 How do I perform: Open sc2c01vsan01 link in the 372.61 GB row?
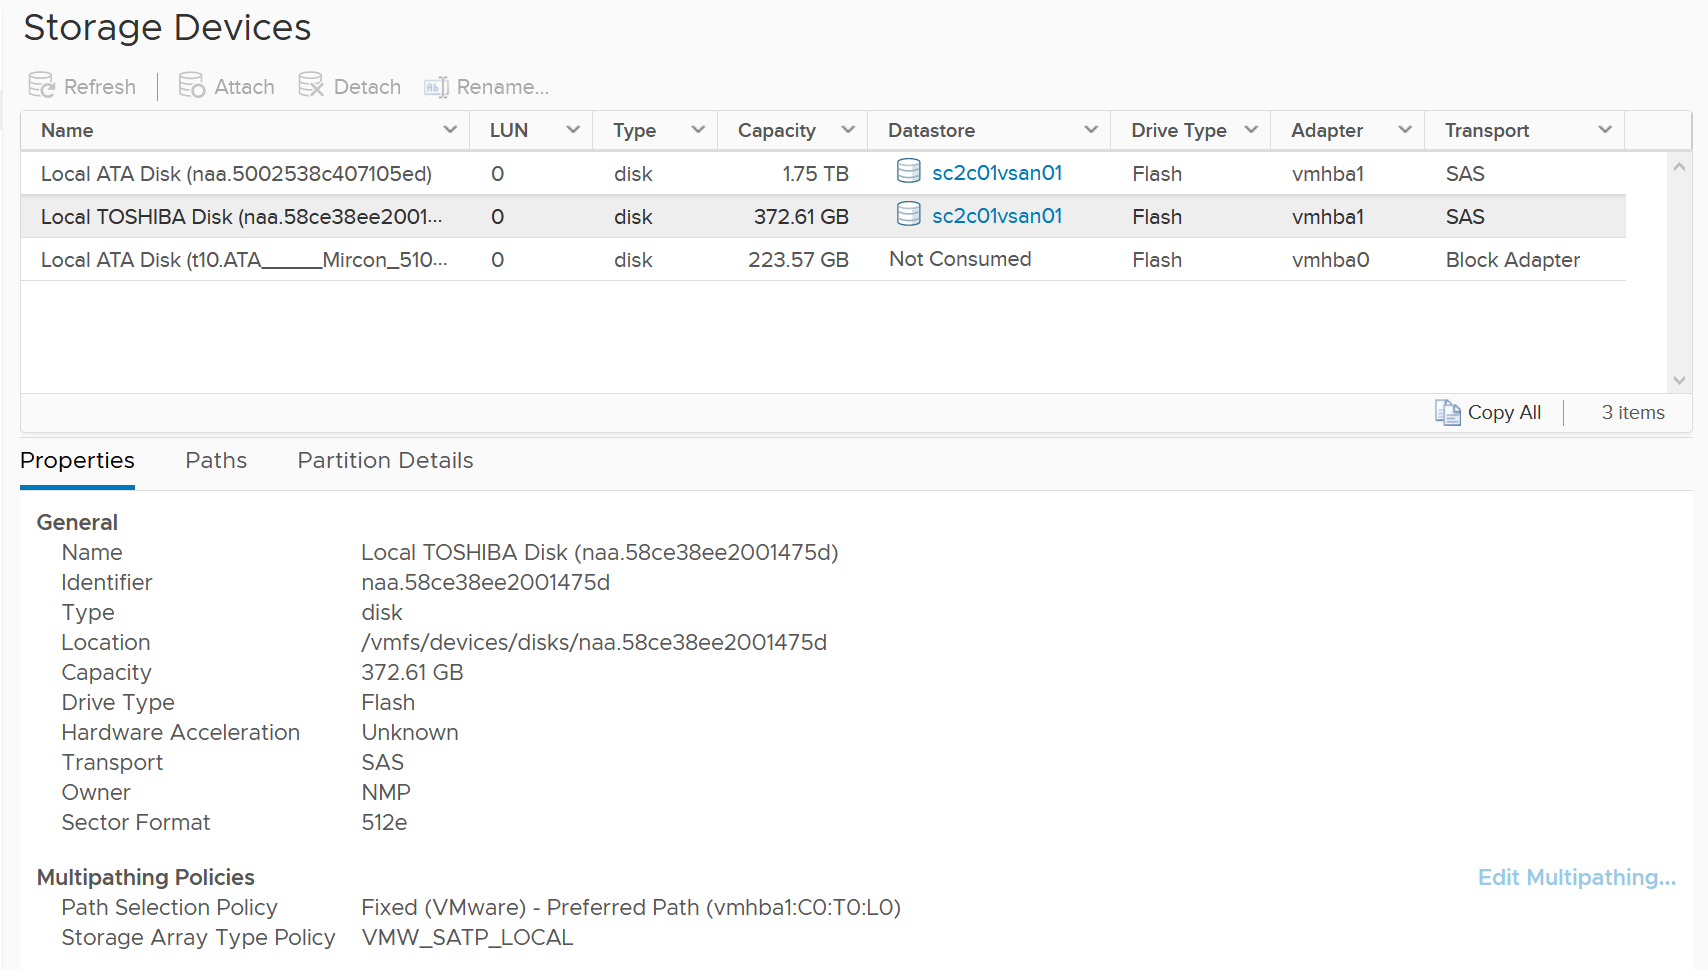click(x=997, y=216)
